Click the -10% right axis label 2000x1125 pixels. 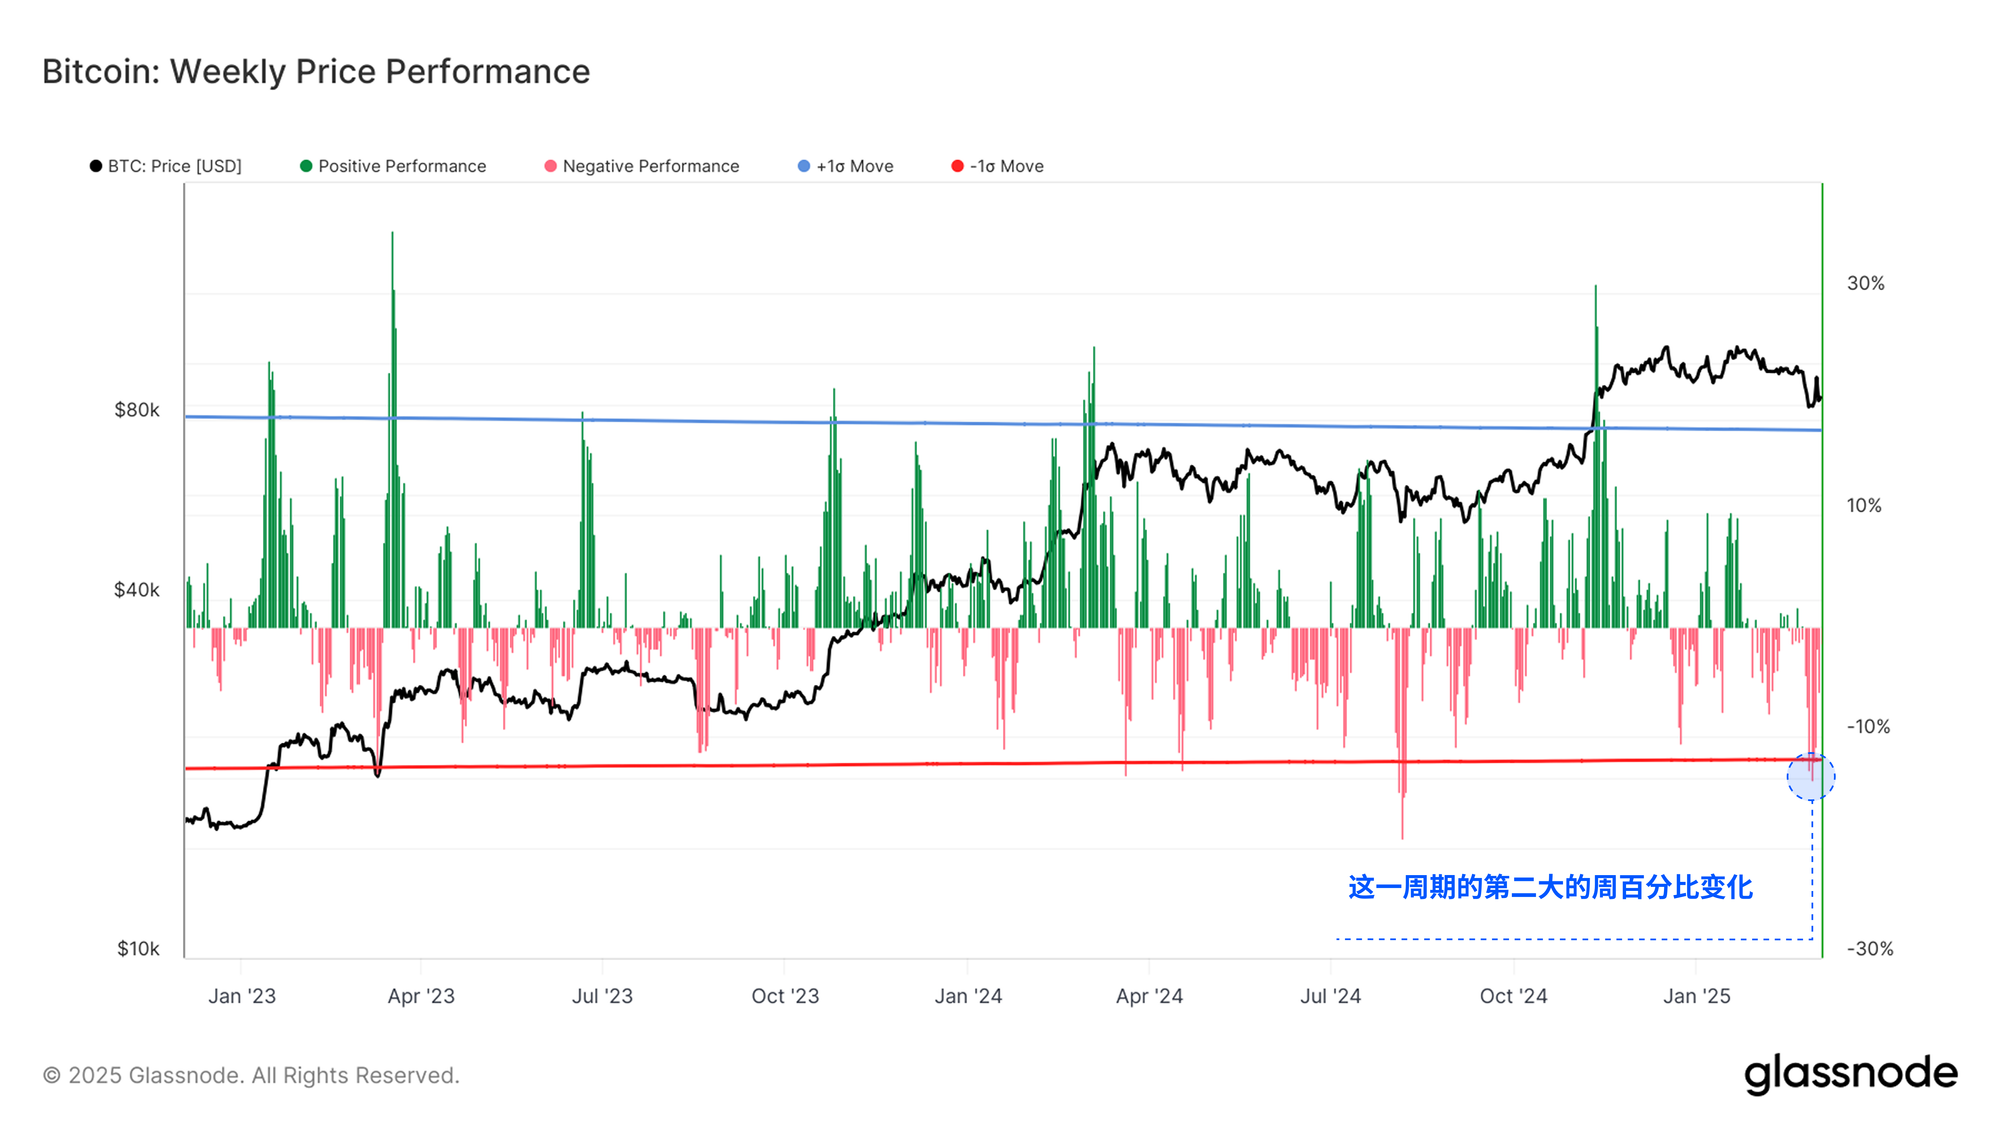pyautogui.click(x=1867, y=727)
